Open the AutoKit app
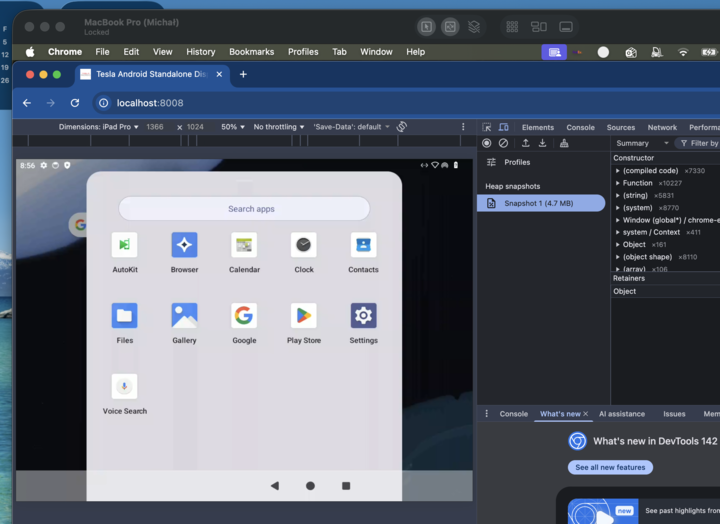Image resolution: width=720 pixels, height=524 pixels. coord(124,245)
